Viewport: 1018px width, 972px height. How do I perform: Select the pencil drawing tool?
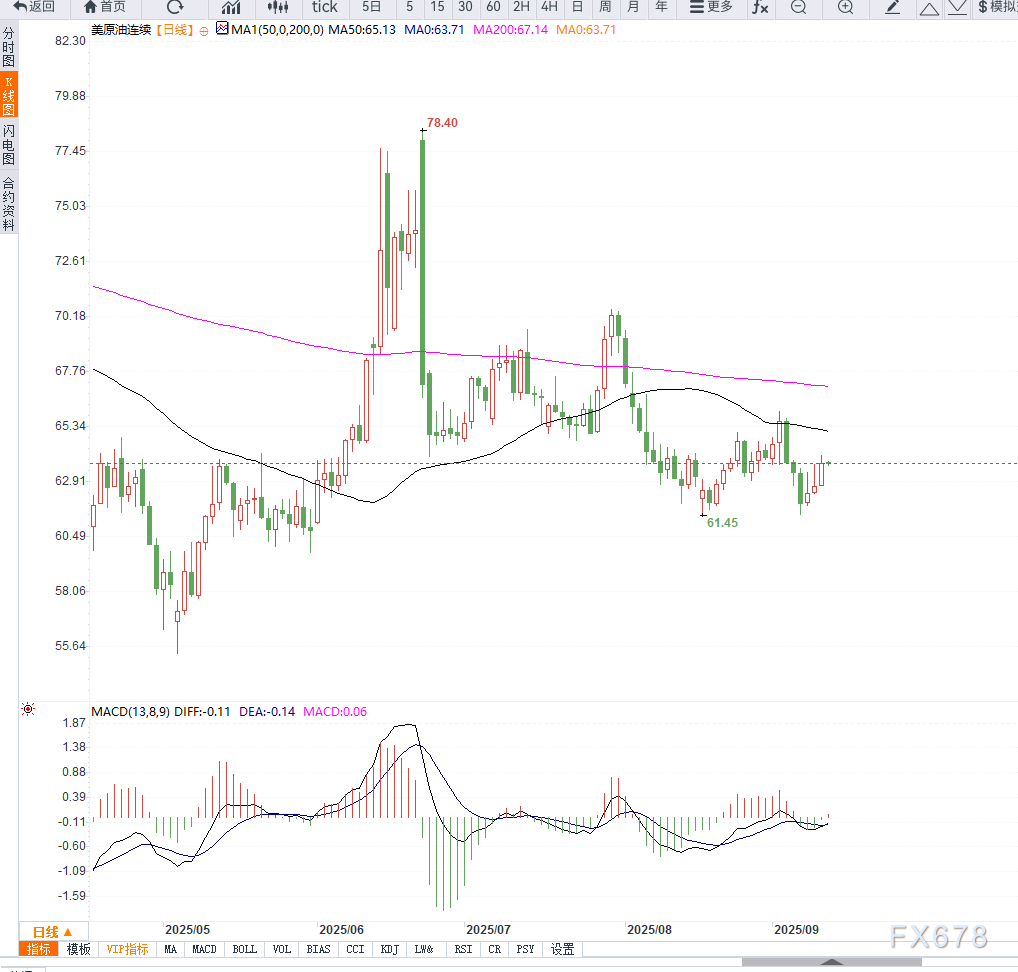coord(893,7)
